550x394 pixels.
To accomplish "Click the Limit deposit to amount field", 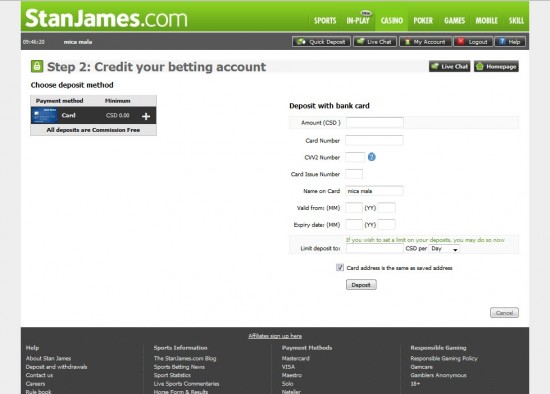I will (375, 248).
